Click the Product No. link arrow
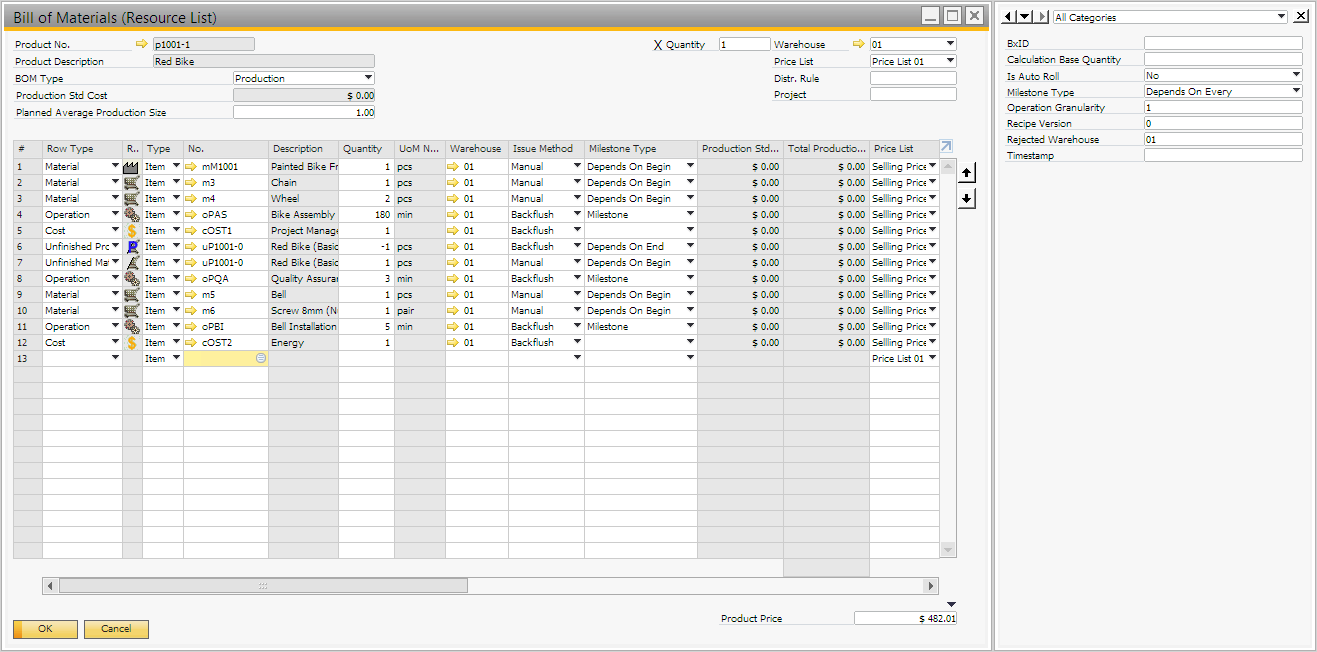This screenshot has height=652, width=1317. (x=141, y=44)
